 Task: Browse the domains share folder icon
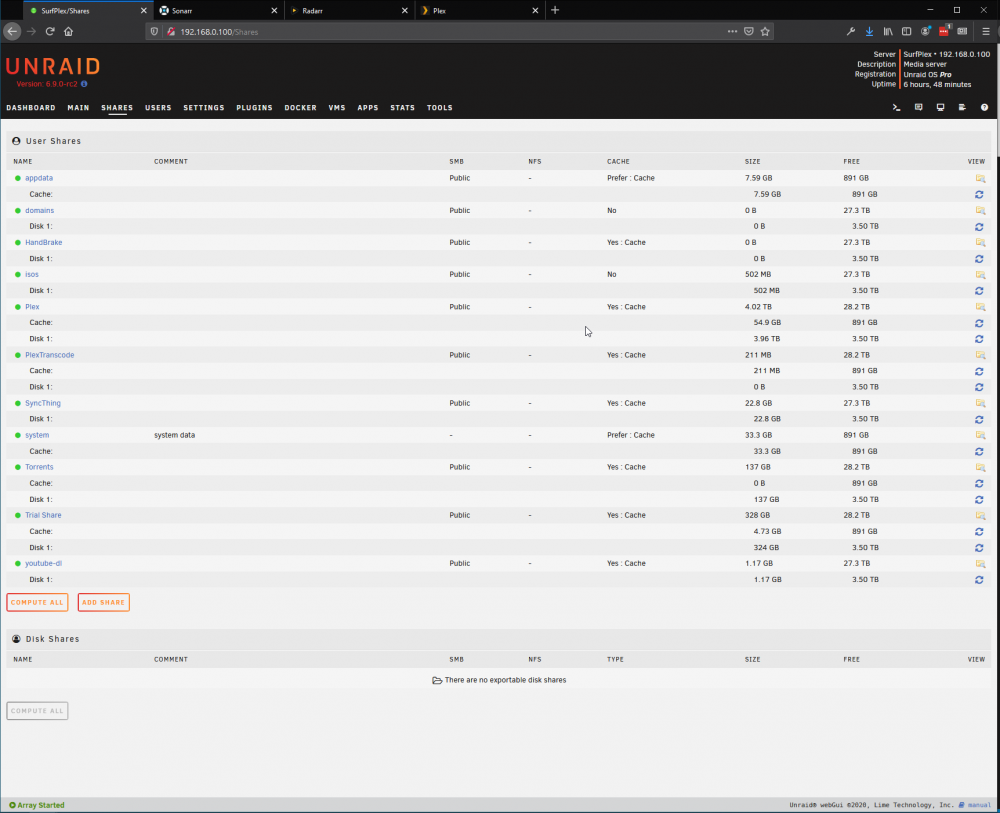click(x=980, y=210)
